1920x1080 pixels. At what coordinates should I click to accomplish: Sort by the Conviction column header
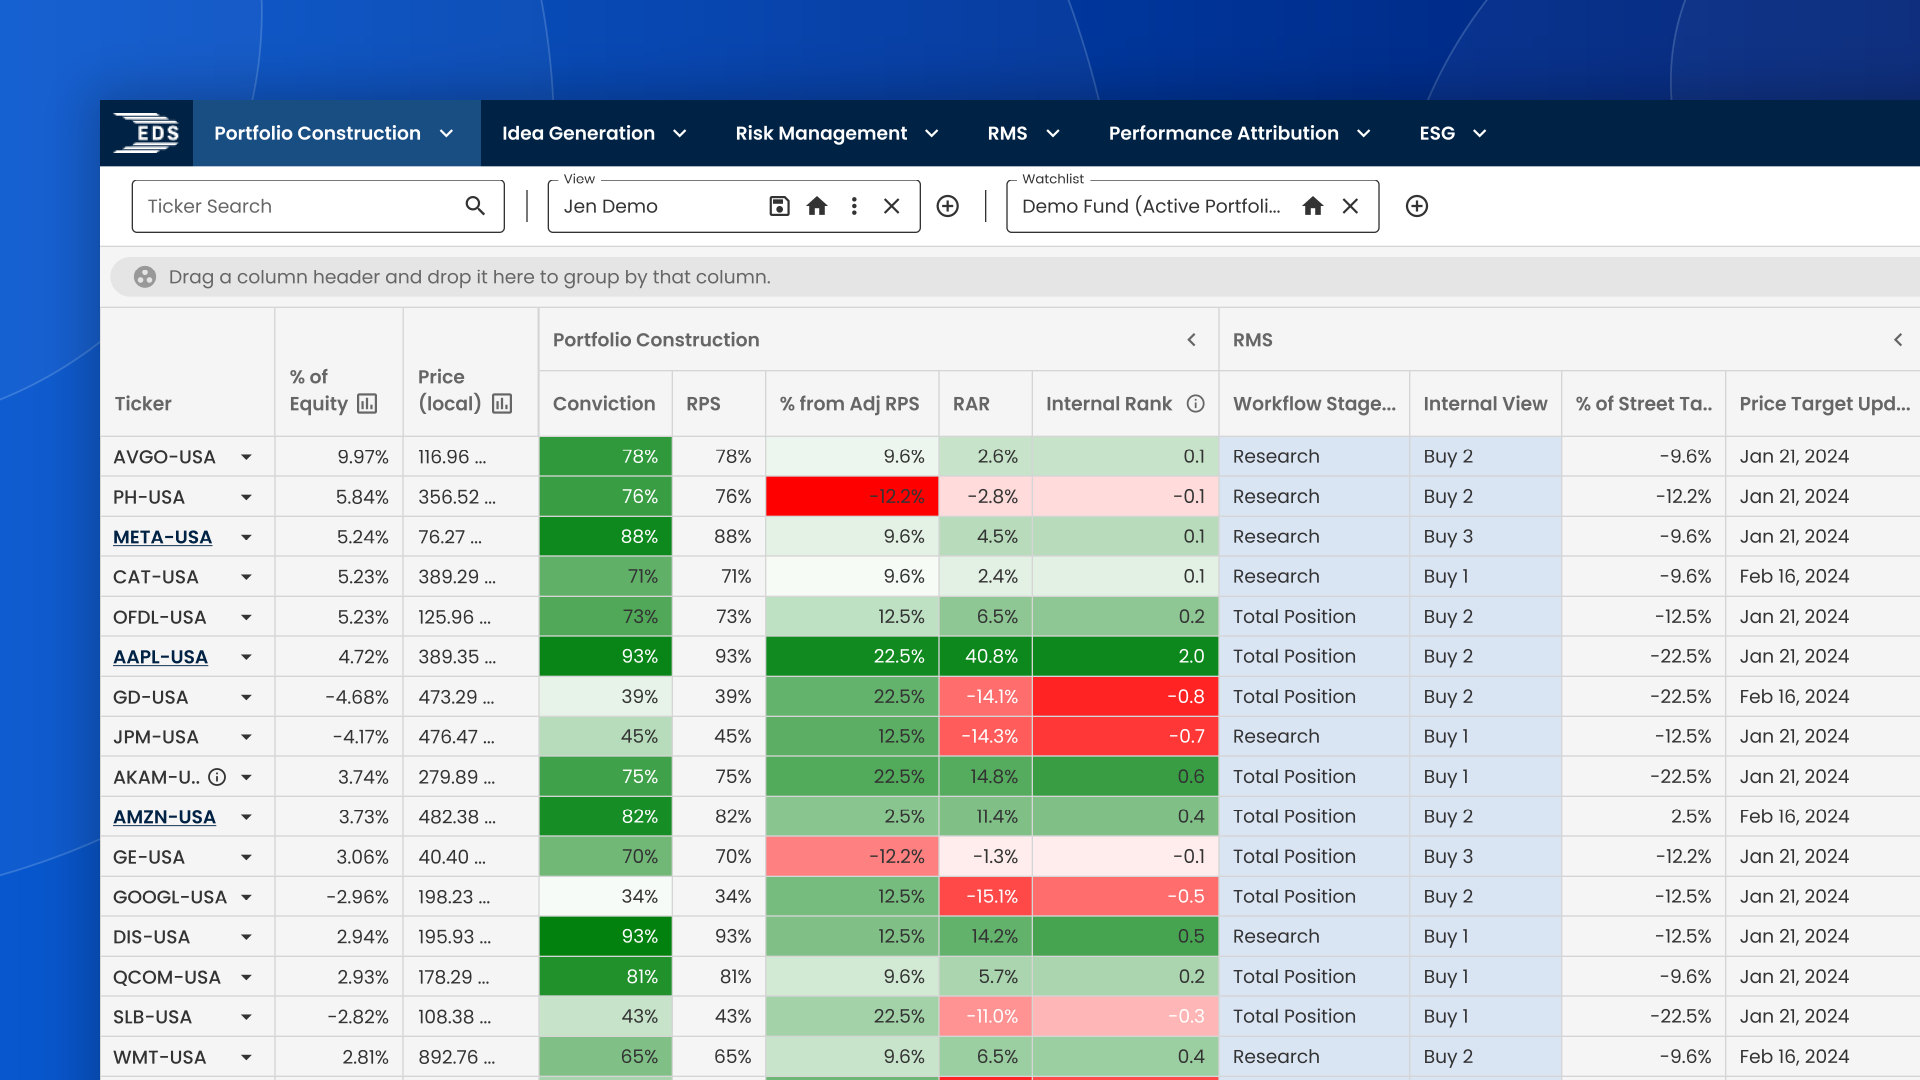pos(604,403)
